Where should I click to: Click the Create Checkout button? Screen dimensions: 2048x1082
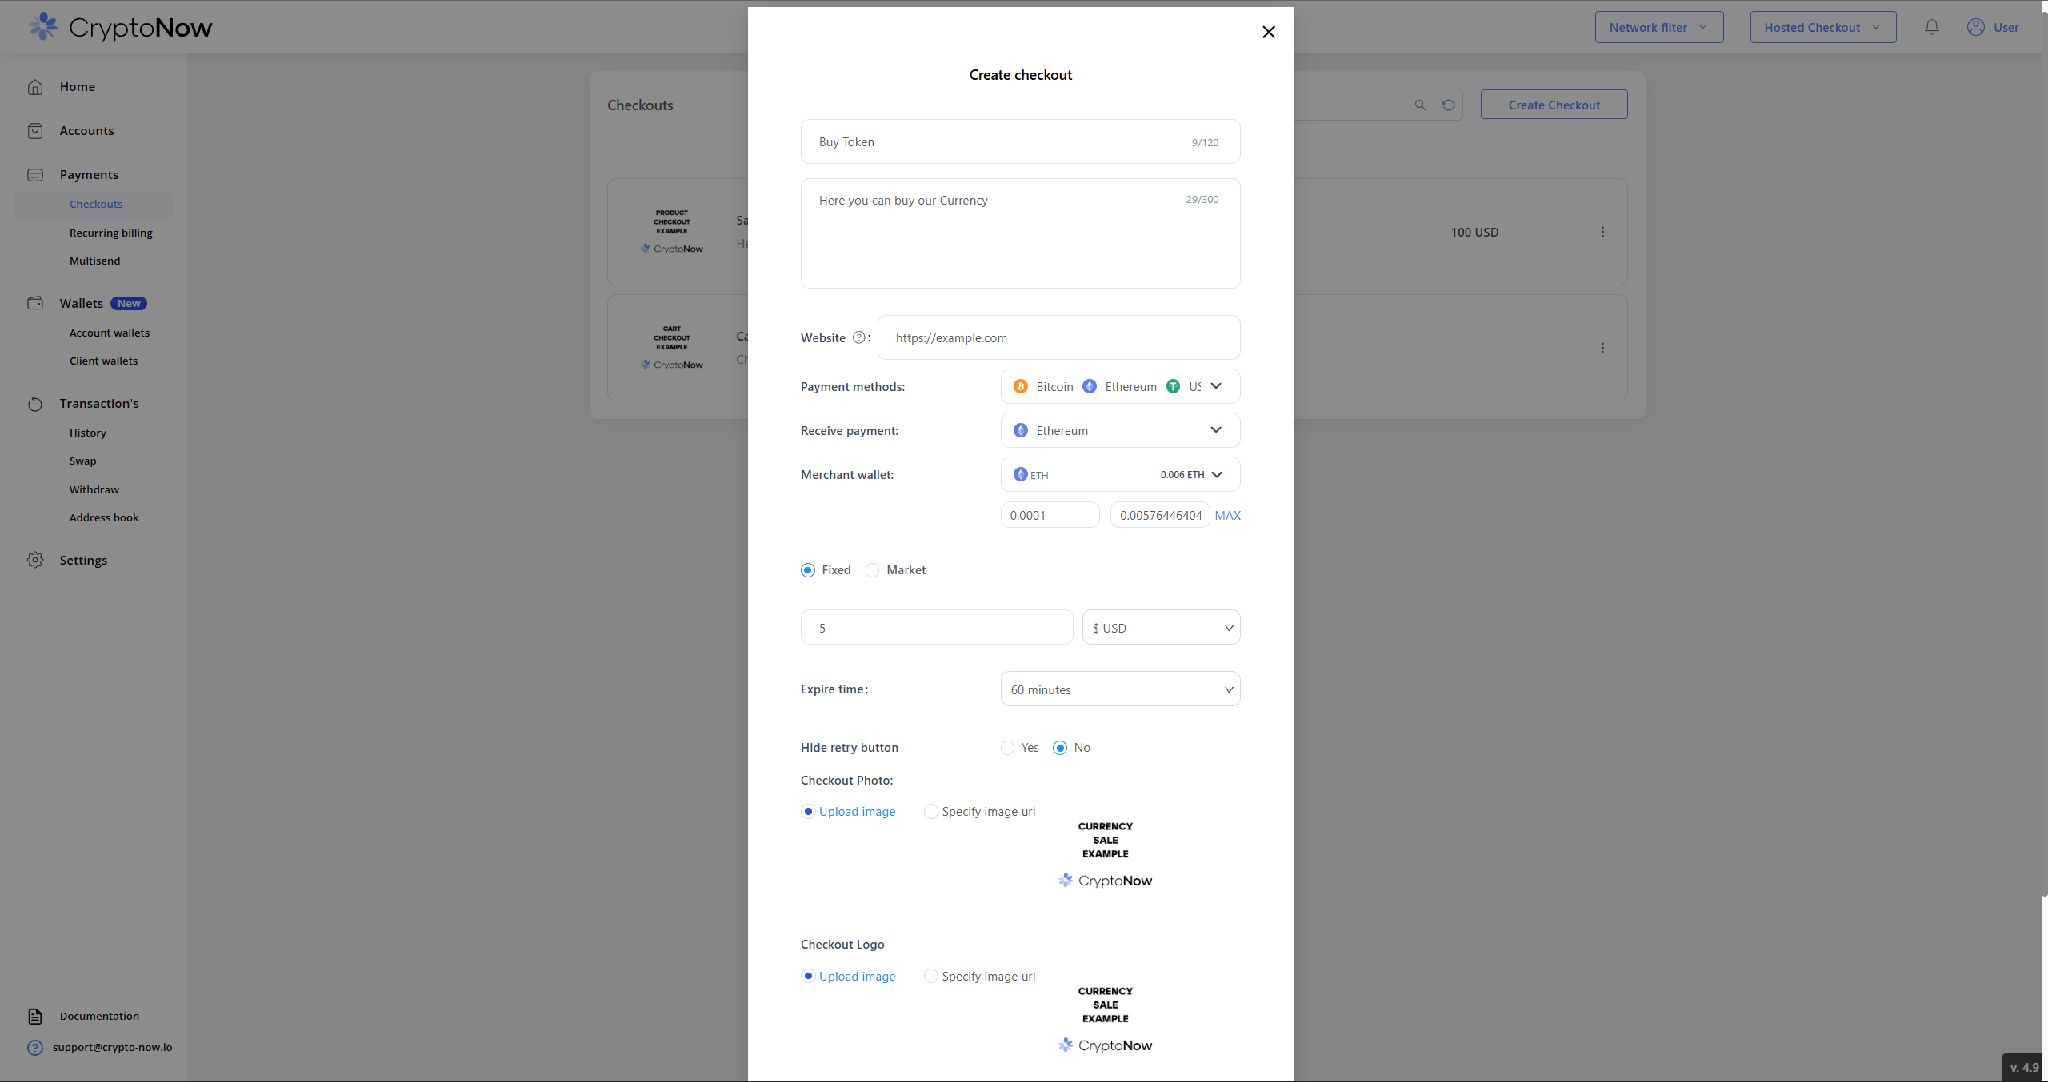1554,105
